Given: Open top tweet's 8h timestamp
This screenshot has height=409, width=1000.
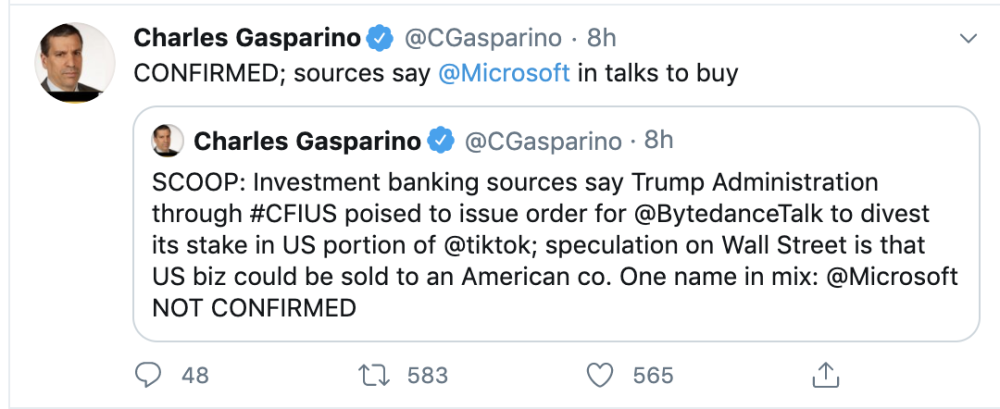Looking at the screenshot, I should click(x=601, y=39).
